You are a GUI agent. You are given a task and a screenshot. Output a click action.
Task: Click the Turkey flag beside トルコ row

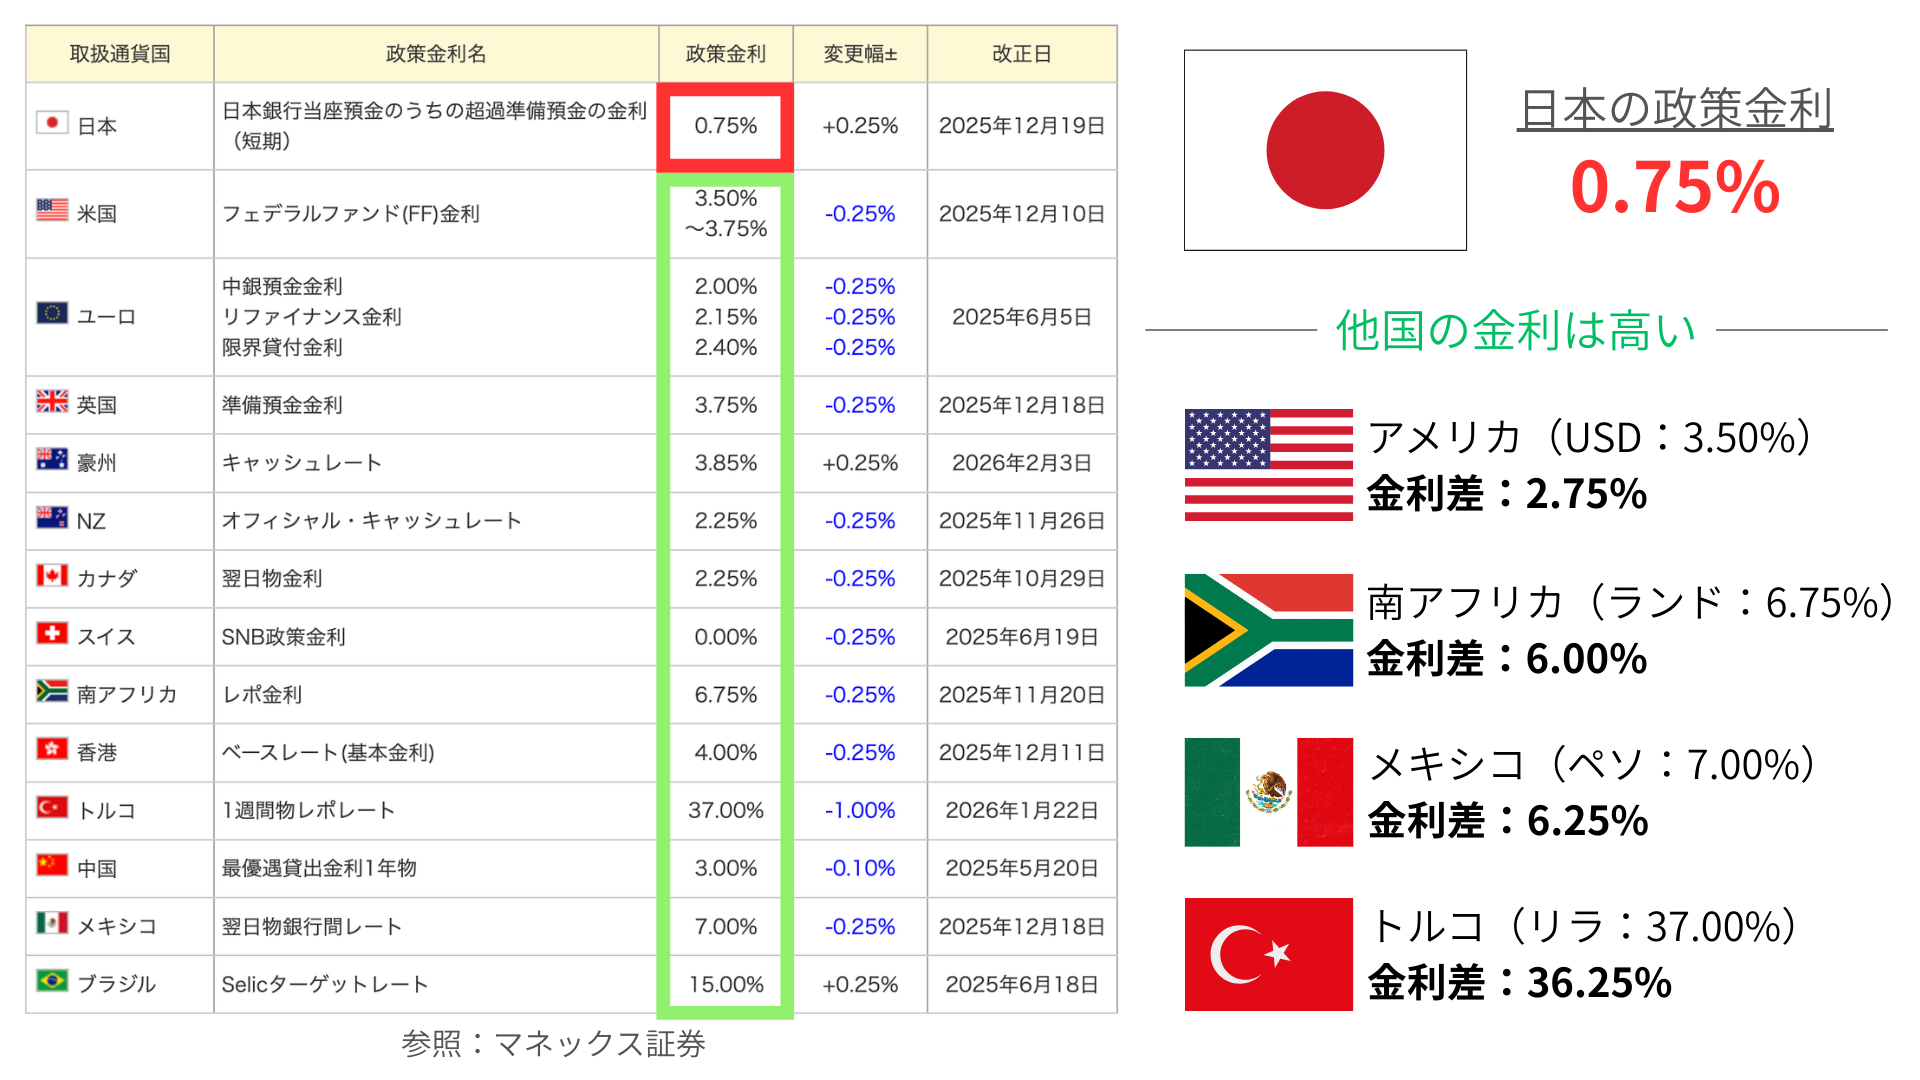point(52,807)
